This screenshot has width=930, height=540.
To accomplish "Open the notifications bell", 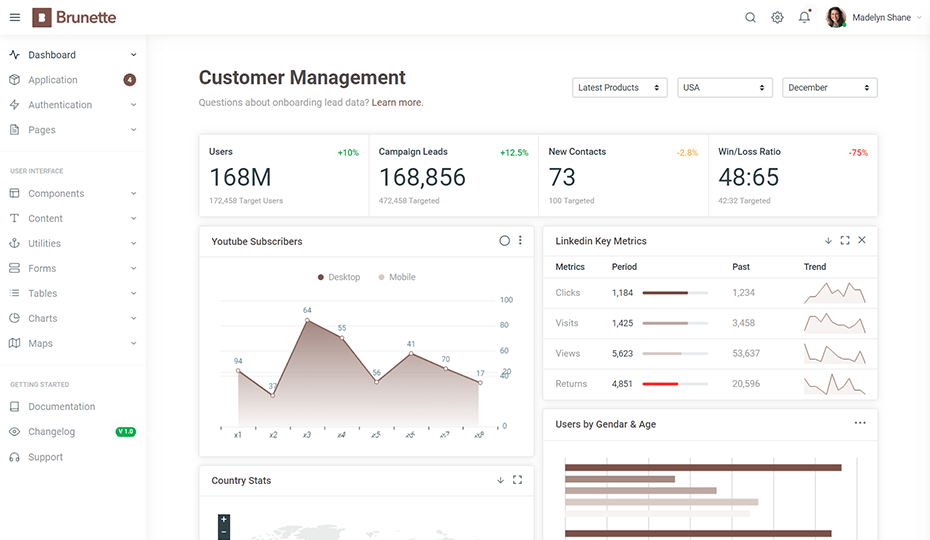I will [x=804, y=17].
